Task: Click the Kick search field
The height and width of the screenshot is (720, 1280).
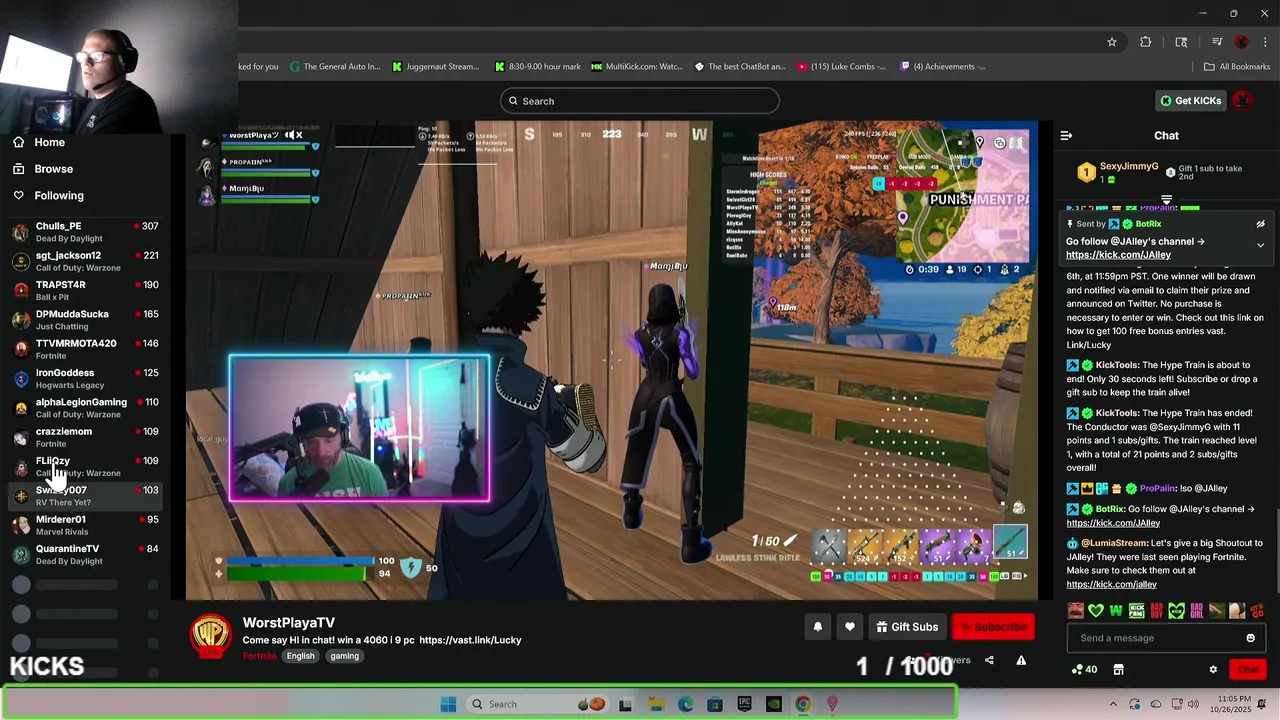Action: click(x=640, y=101)
